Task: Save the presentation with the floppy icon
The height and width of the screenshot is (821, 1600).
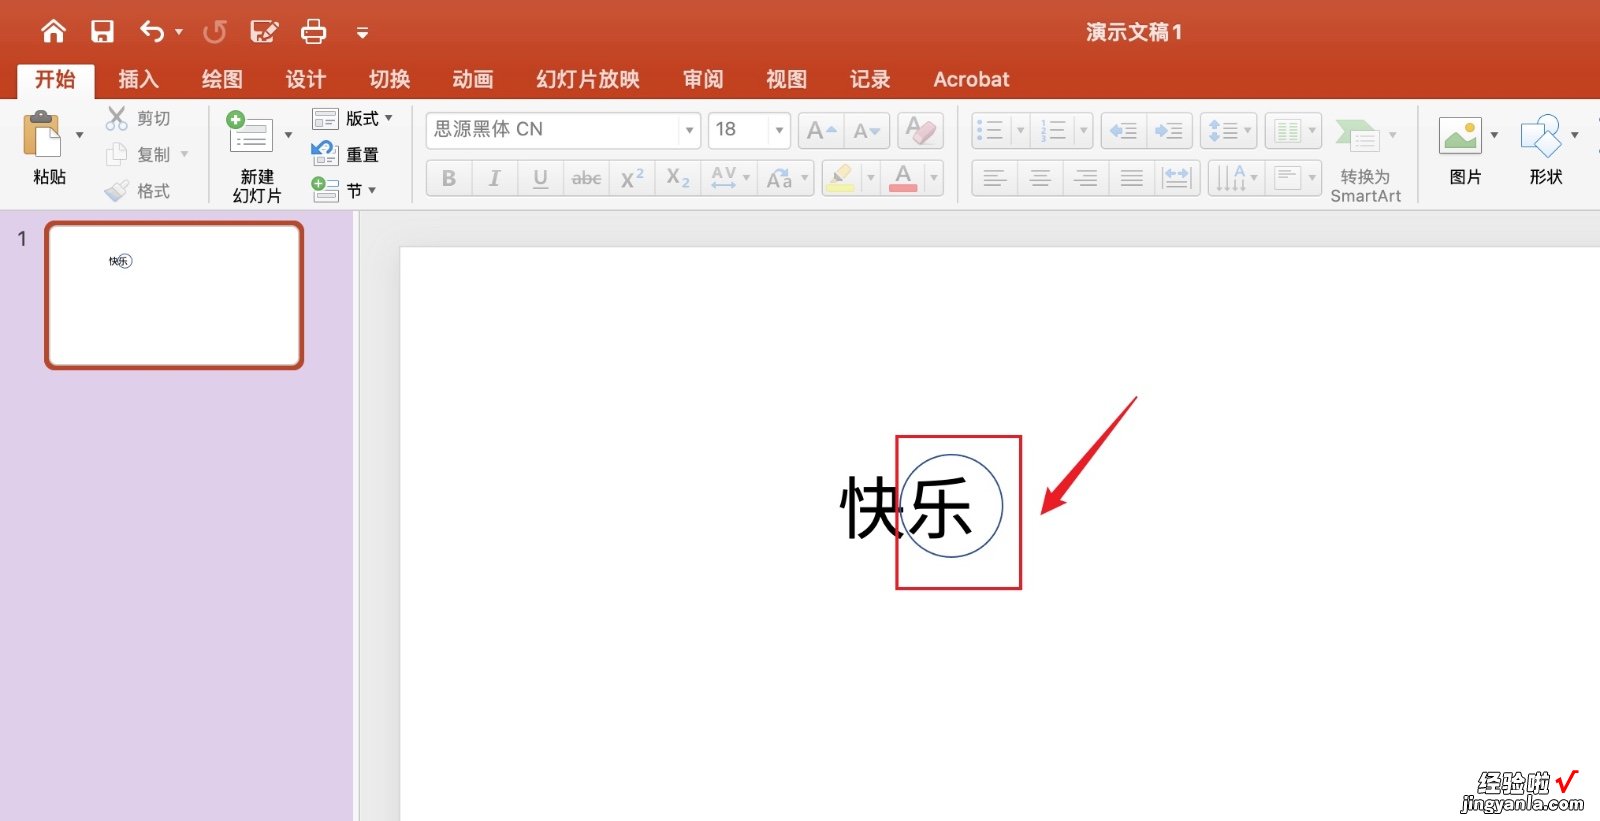Action: (x=102, y=32)
